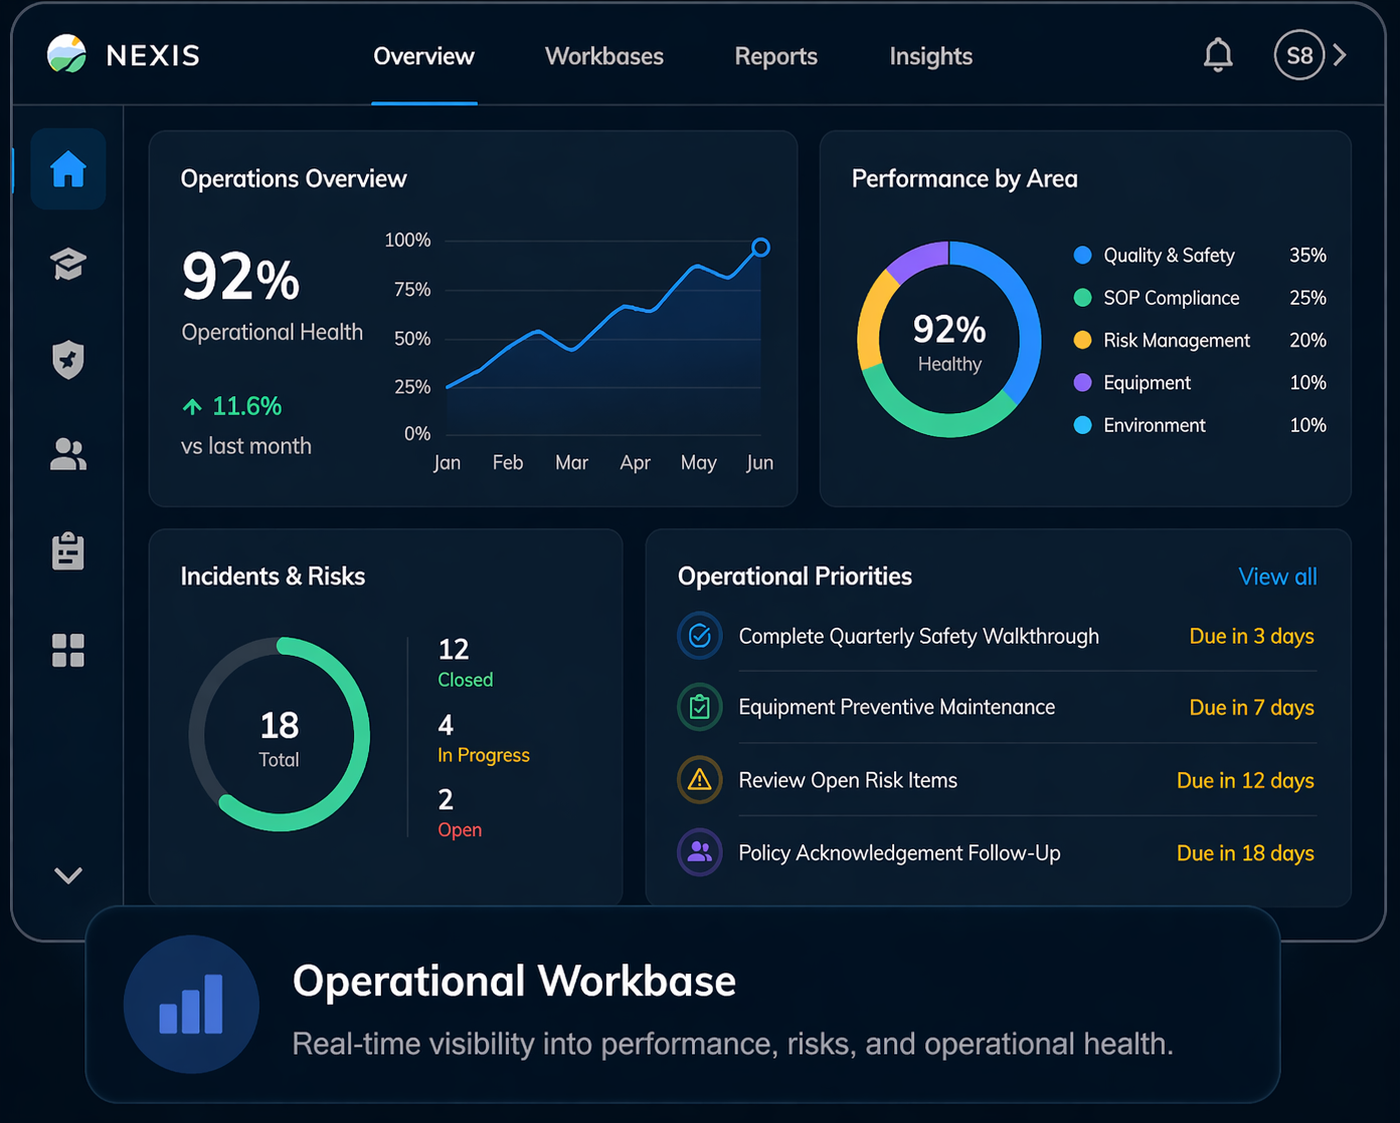Viewport: 1400px width, 1123px height.
Task: Expand the sidebar via the bottom chevron
Action: 68,875
